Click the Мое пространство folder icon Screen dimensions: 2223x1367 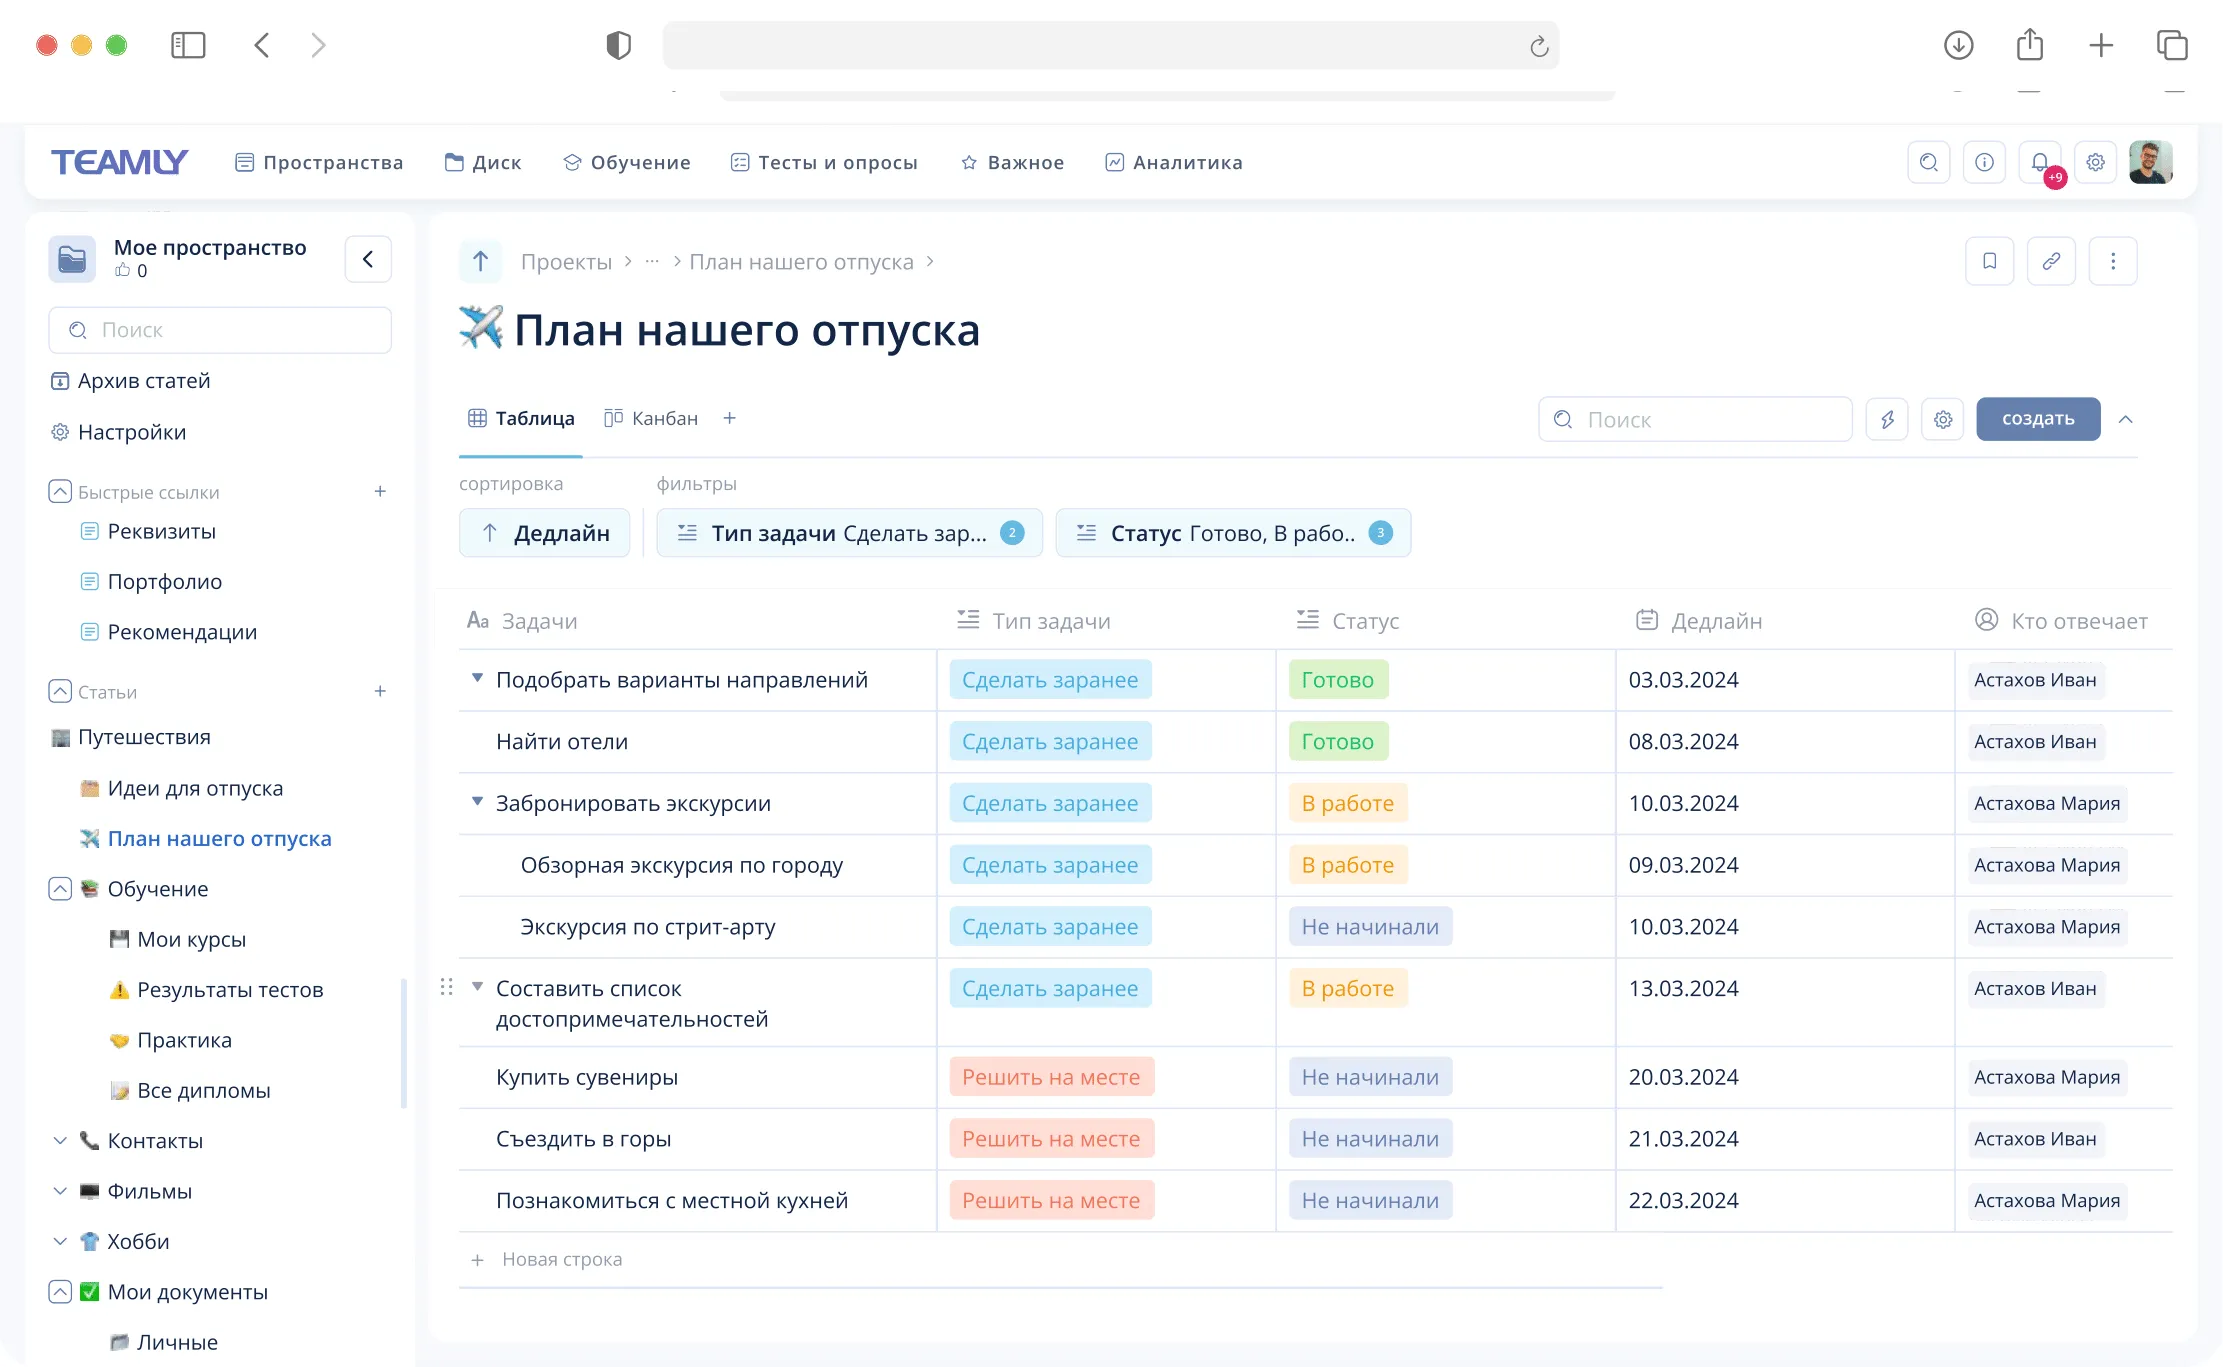(72, 259)
